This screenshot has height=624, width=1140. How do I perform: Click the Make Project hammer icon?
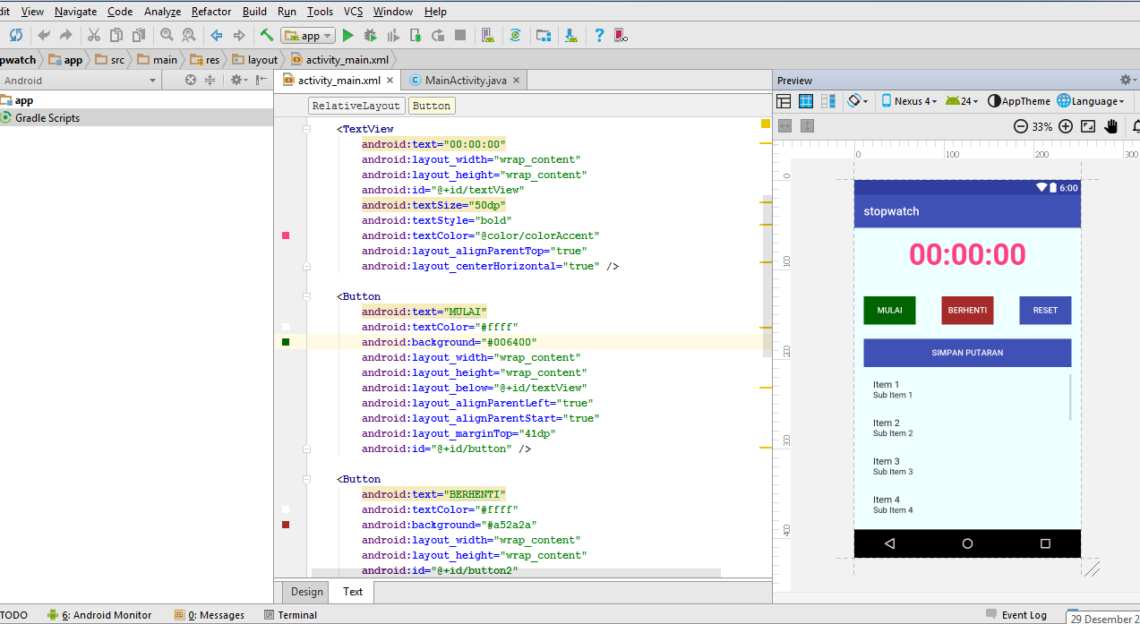pyautogui.click(x=267, y=35)
